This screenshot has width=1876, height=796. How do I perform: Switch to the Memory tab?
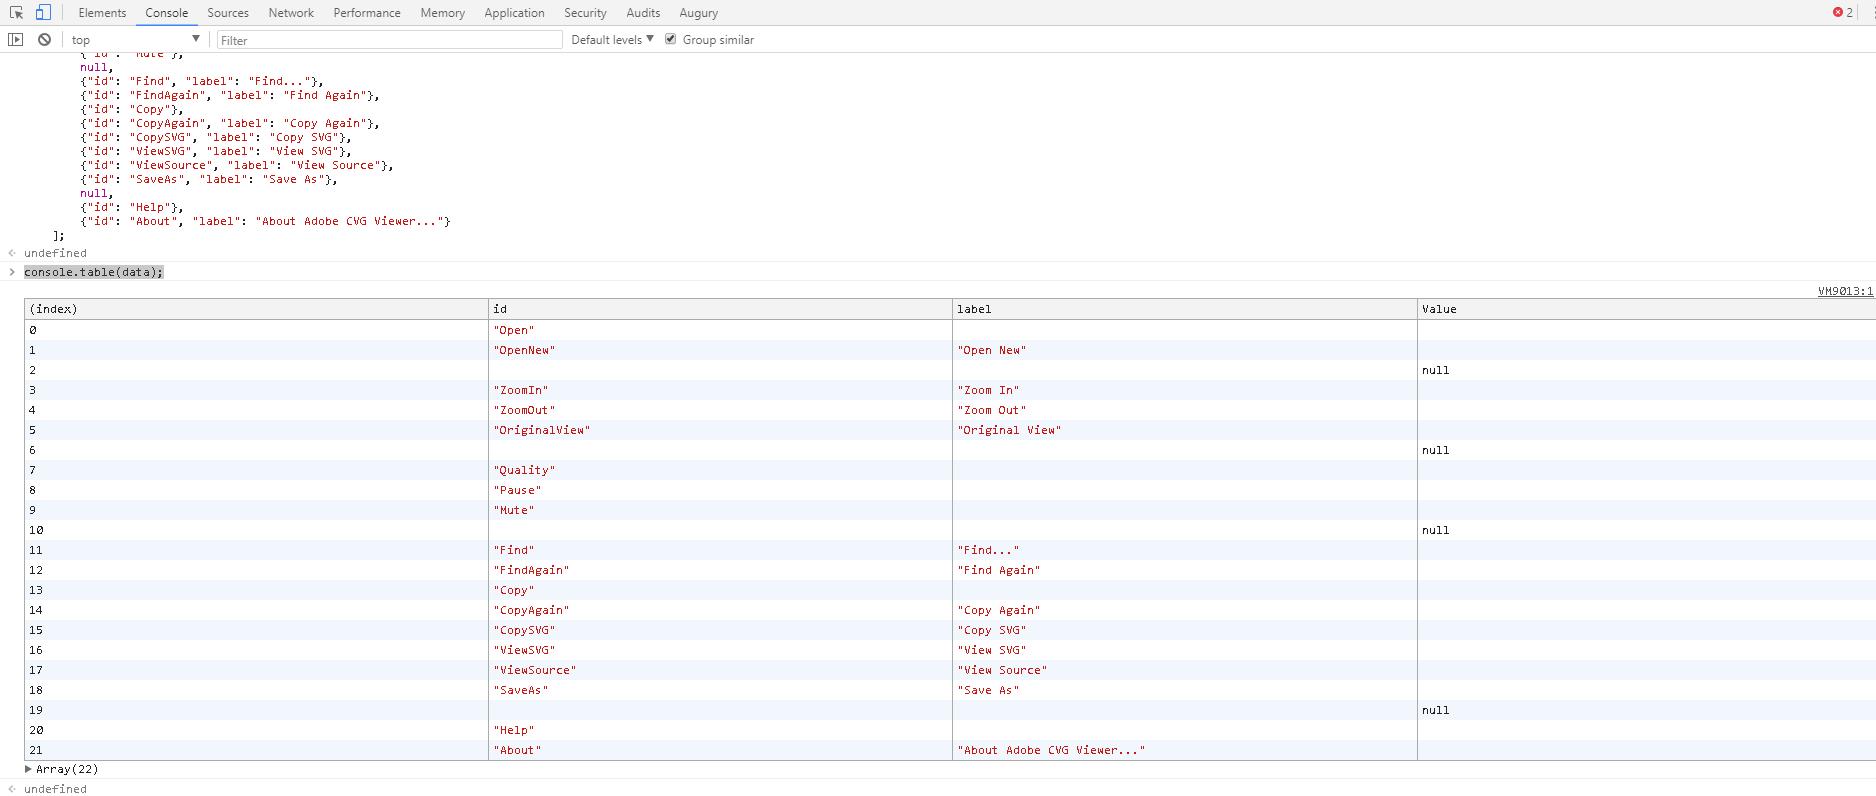pyautogui.click(x=442, y=13)
